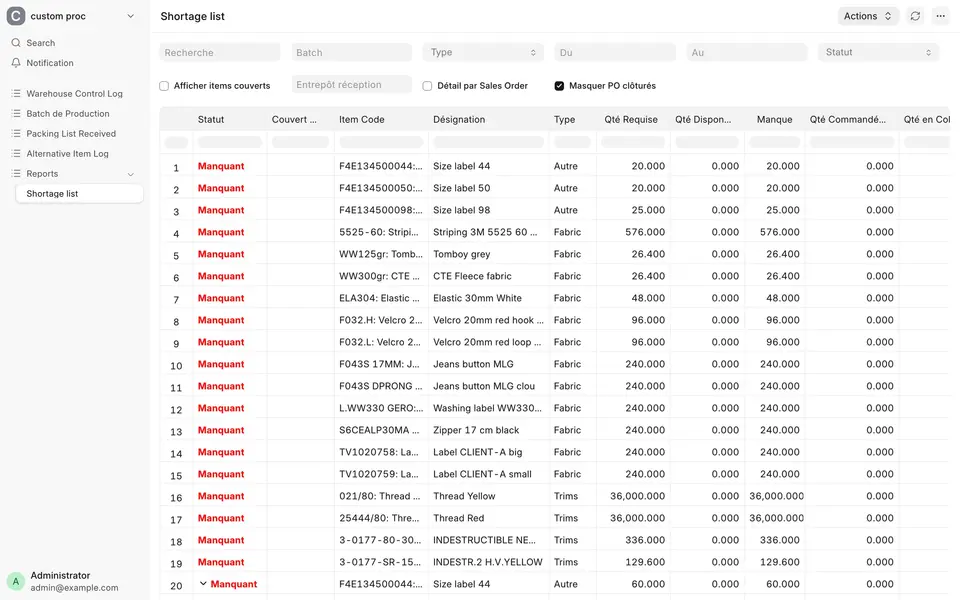The height and width of the screenshot is (600, 960).
Task: Click the Recherche search field
Action: point(220,53)
